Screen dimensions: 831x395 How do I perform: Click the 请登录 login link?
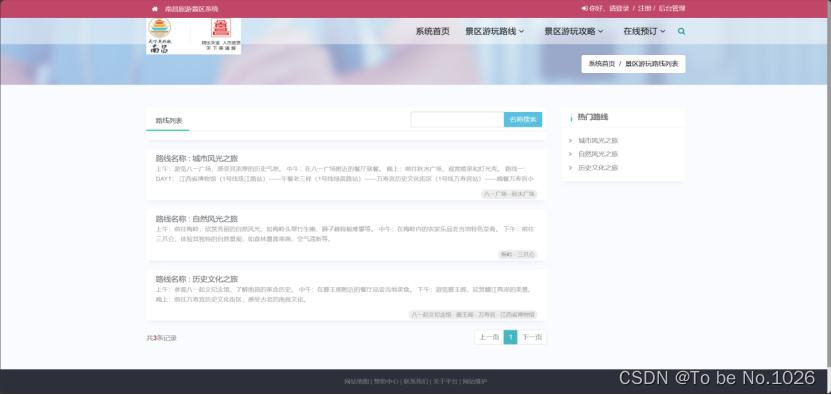(619, 8)
